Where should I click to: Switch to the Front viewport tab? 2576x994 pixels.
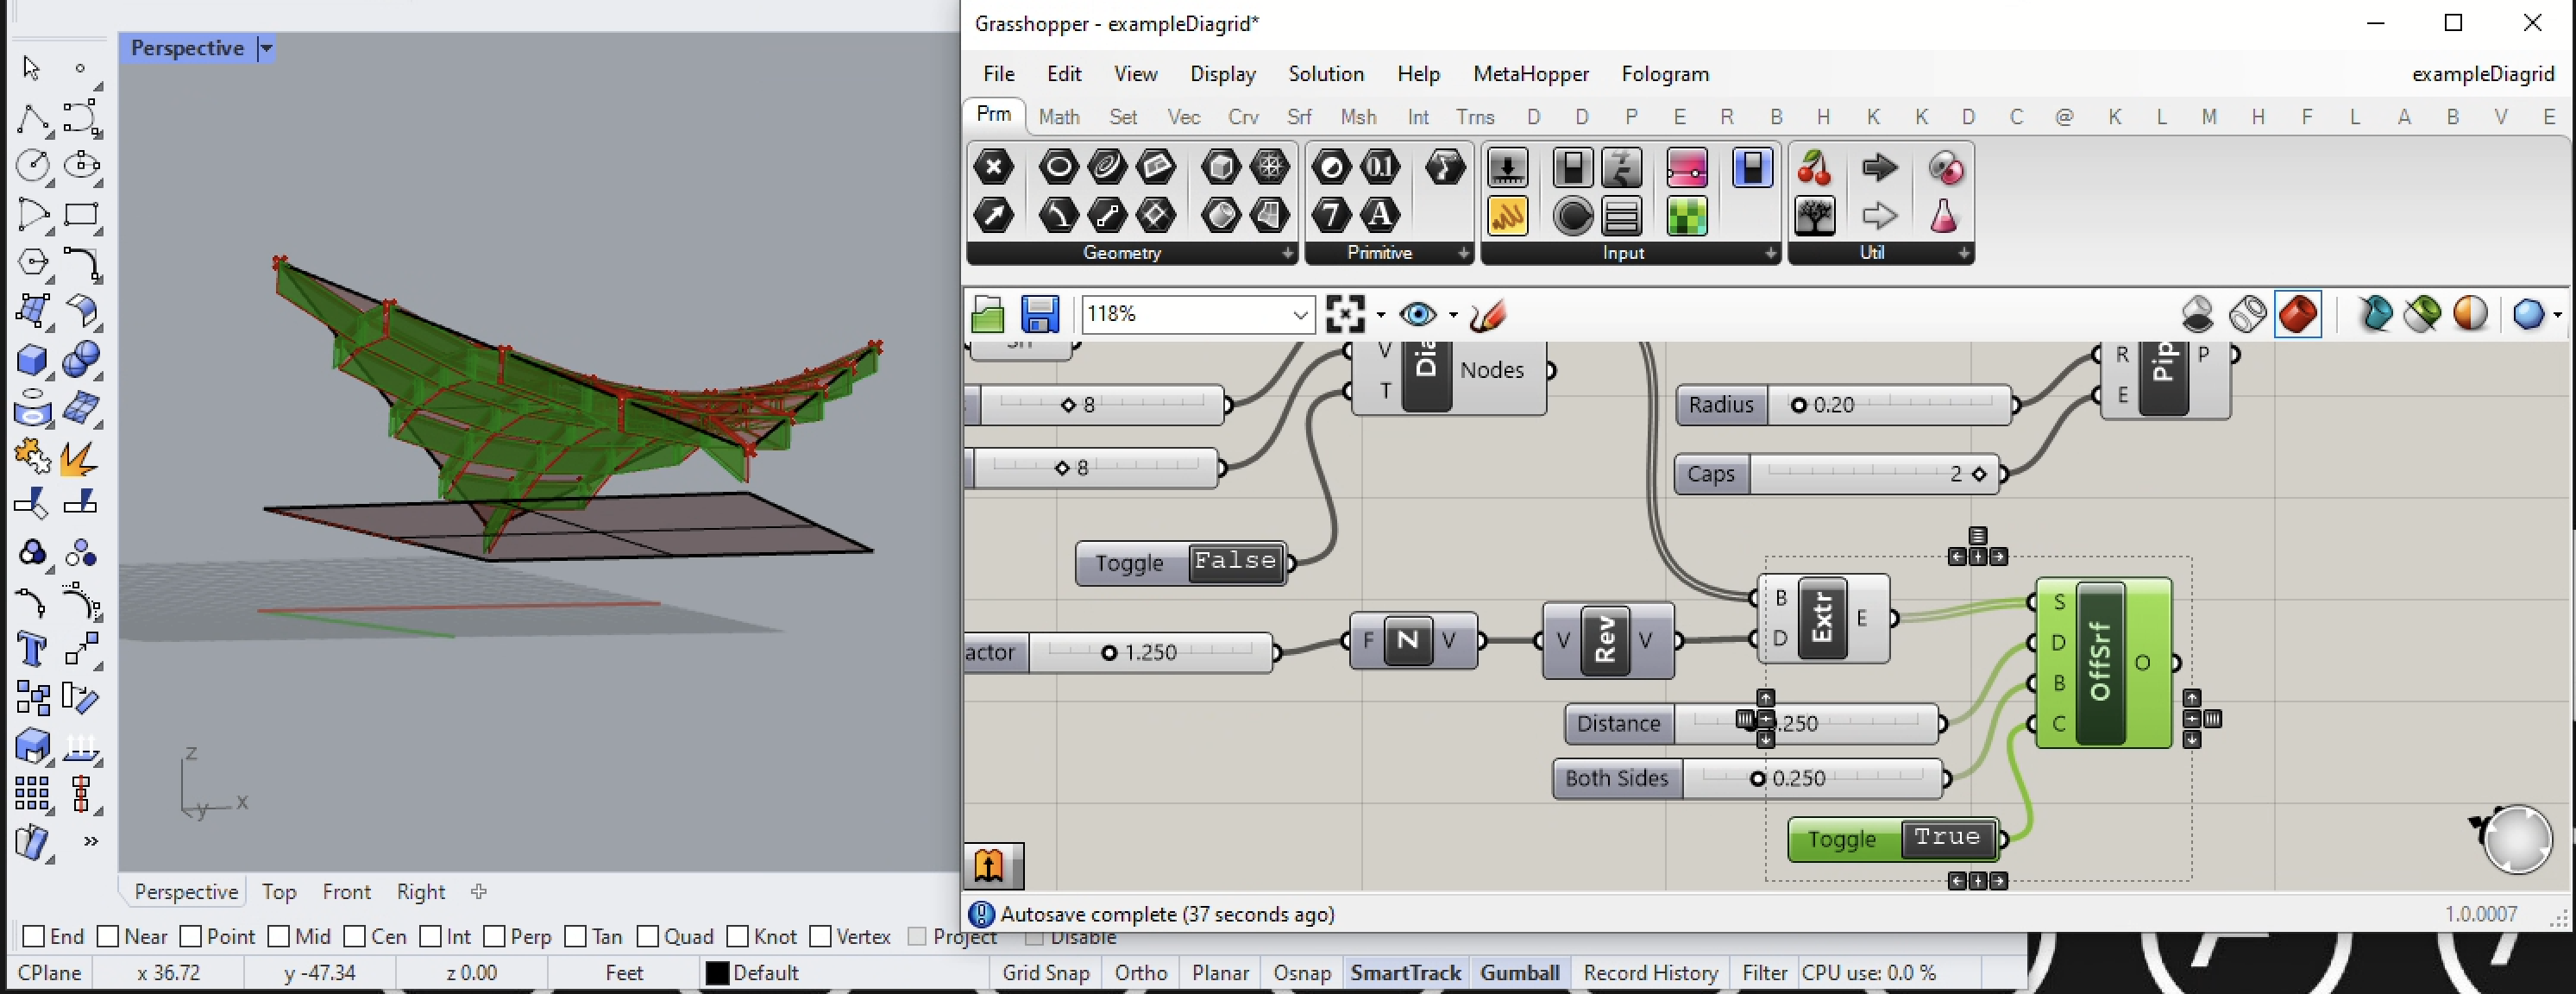click(x=346, y=891)
